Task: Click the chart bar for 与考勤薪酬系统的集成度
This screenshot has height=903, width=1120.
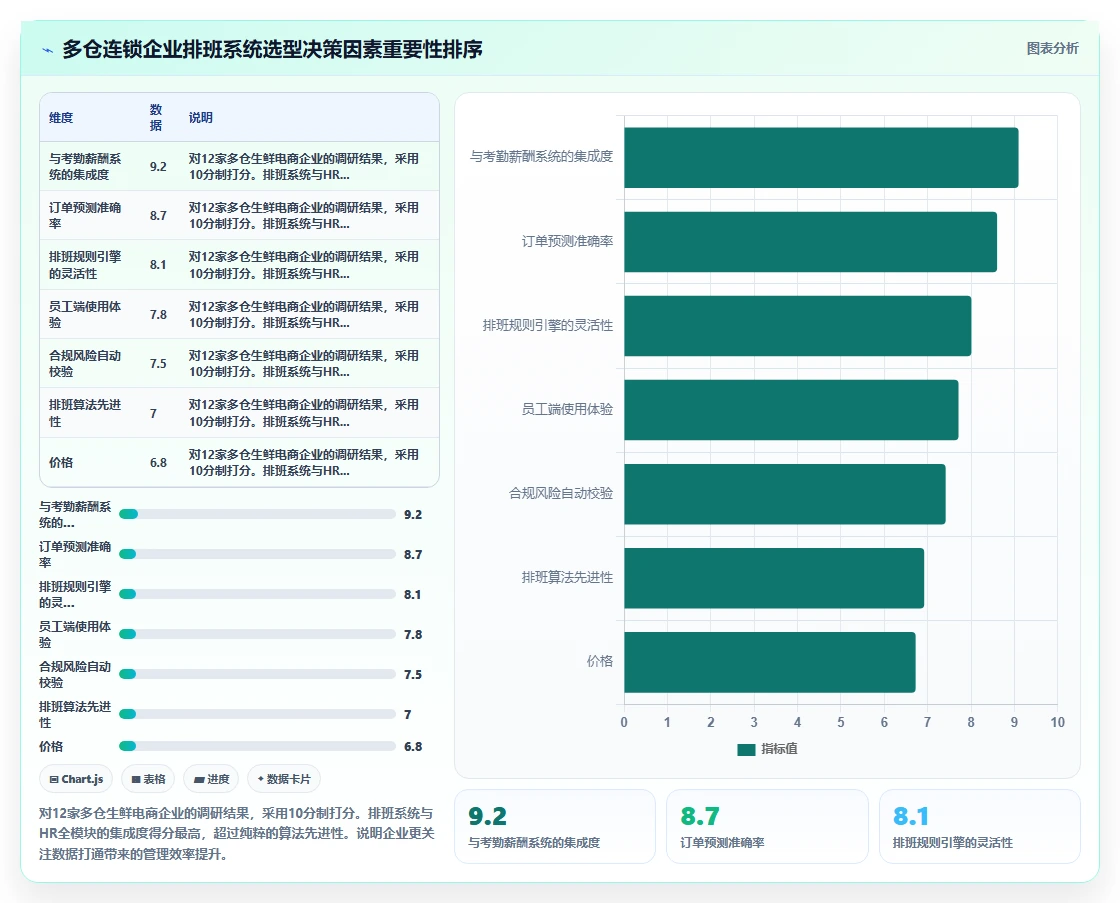Action: click(821, 158)
